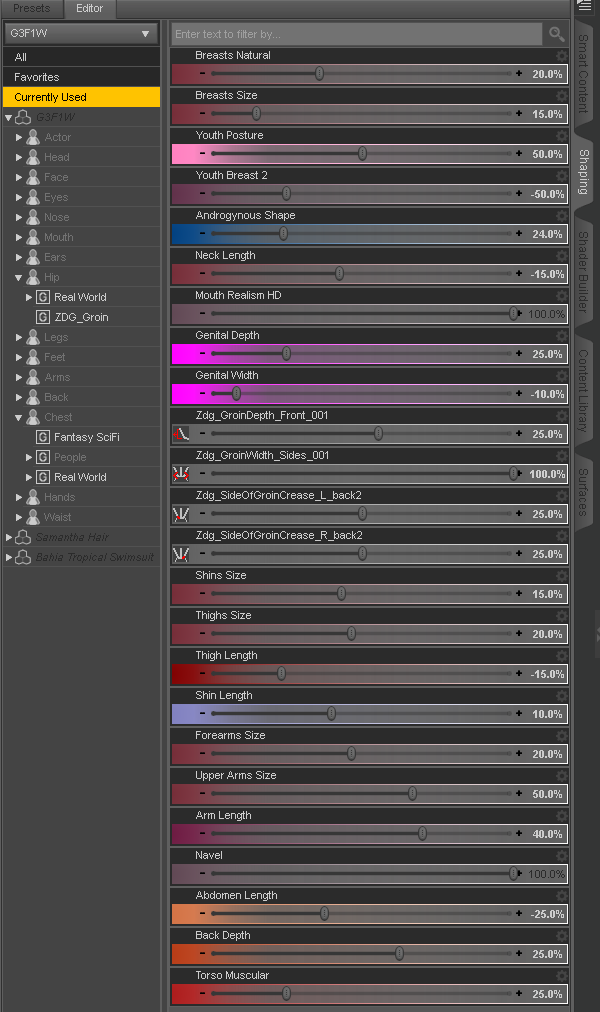
Task: Click minus button on Breasts Size
Action: pyautogui.click(x=203, y=114)
